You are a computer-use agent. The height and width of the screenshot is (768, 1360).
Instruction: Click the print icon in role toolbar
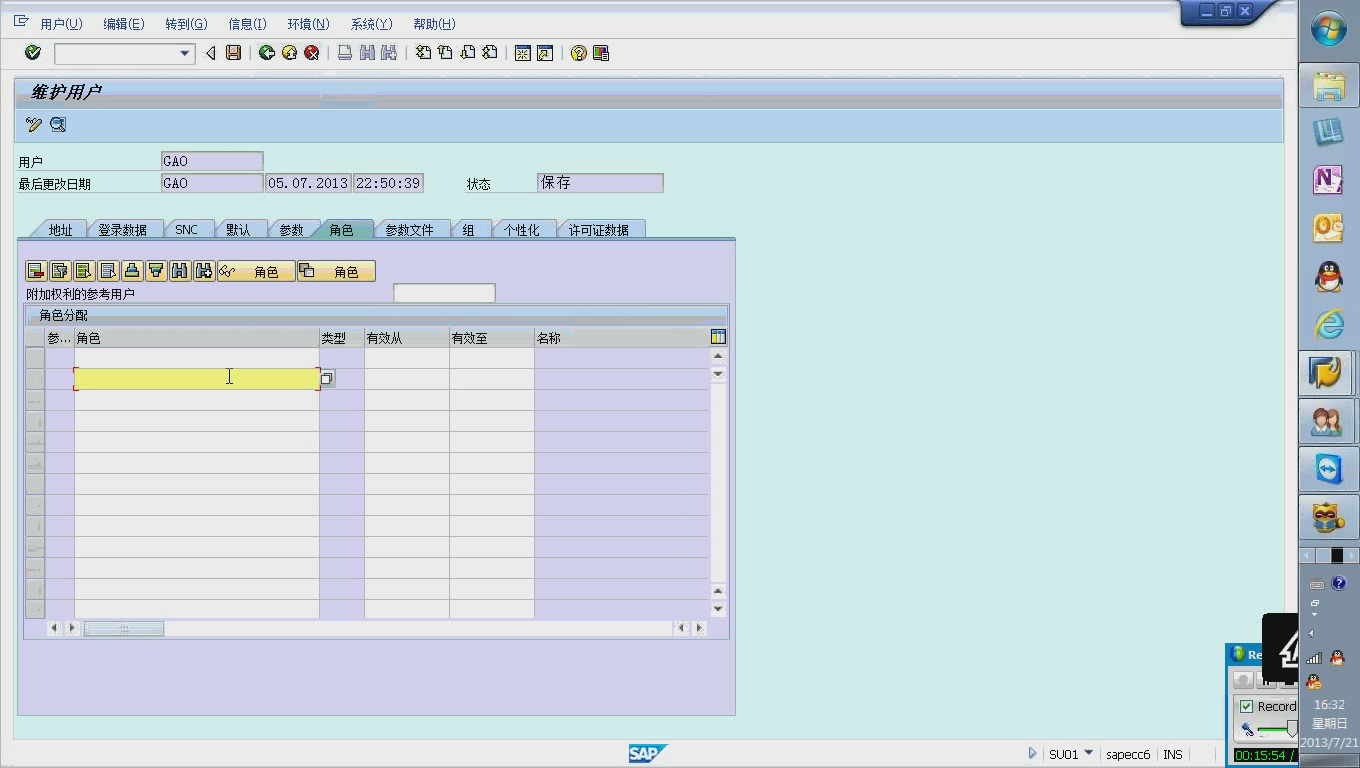[x=132, y=271]
